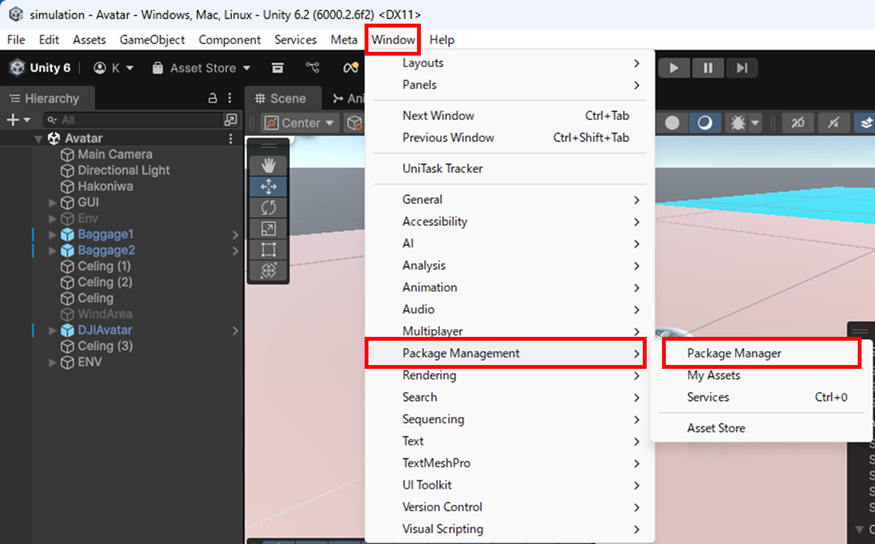Screen dimensions: 875x544
Task: Open the File menu
Action: (x=16, y=40)
